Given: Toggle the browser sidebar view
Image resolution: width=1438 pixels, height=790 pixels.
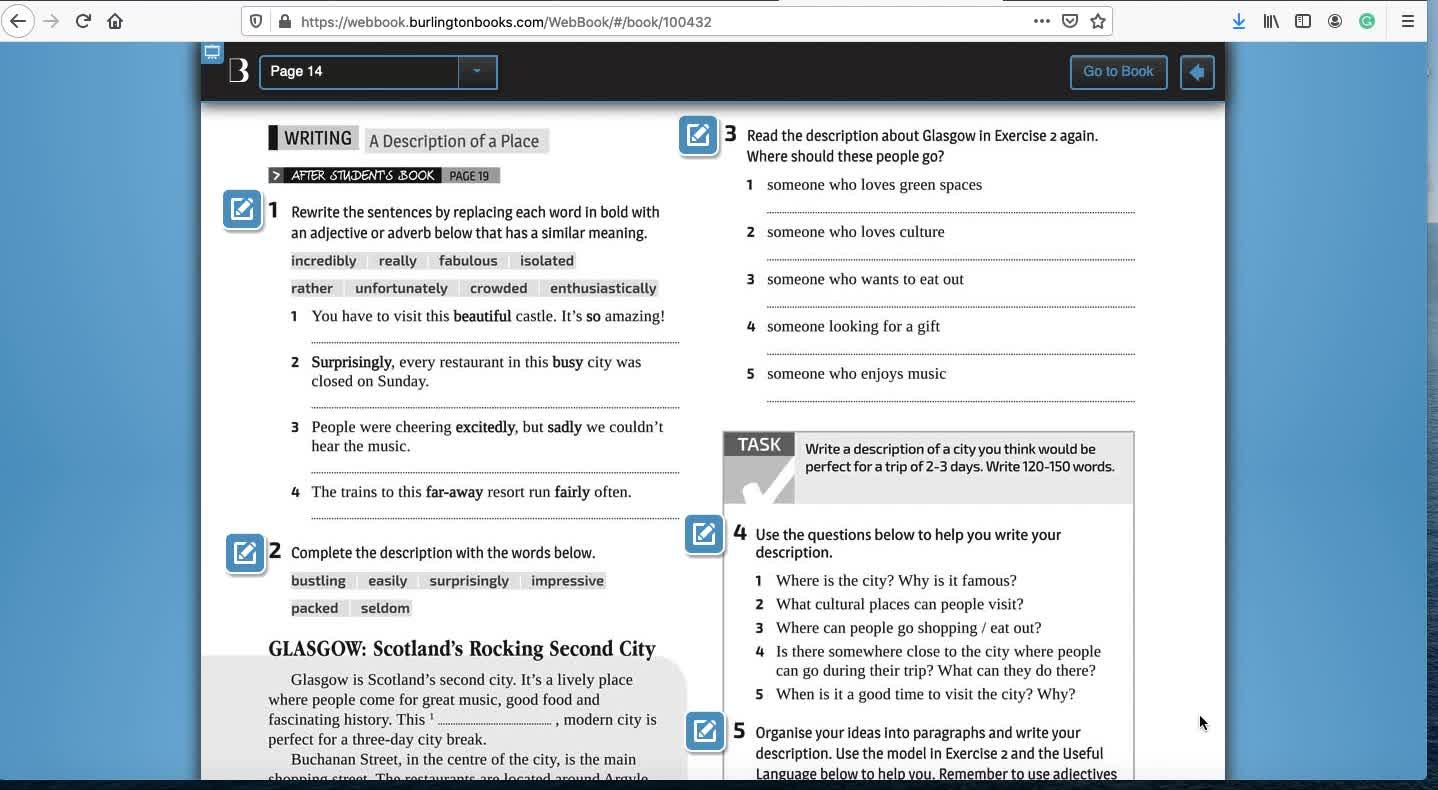Looking at the screenshot, I should (1303, 21).
